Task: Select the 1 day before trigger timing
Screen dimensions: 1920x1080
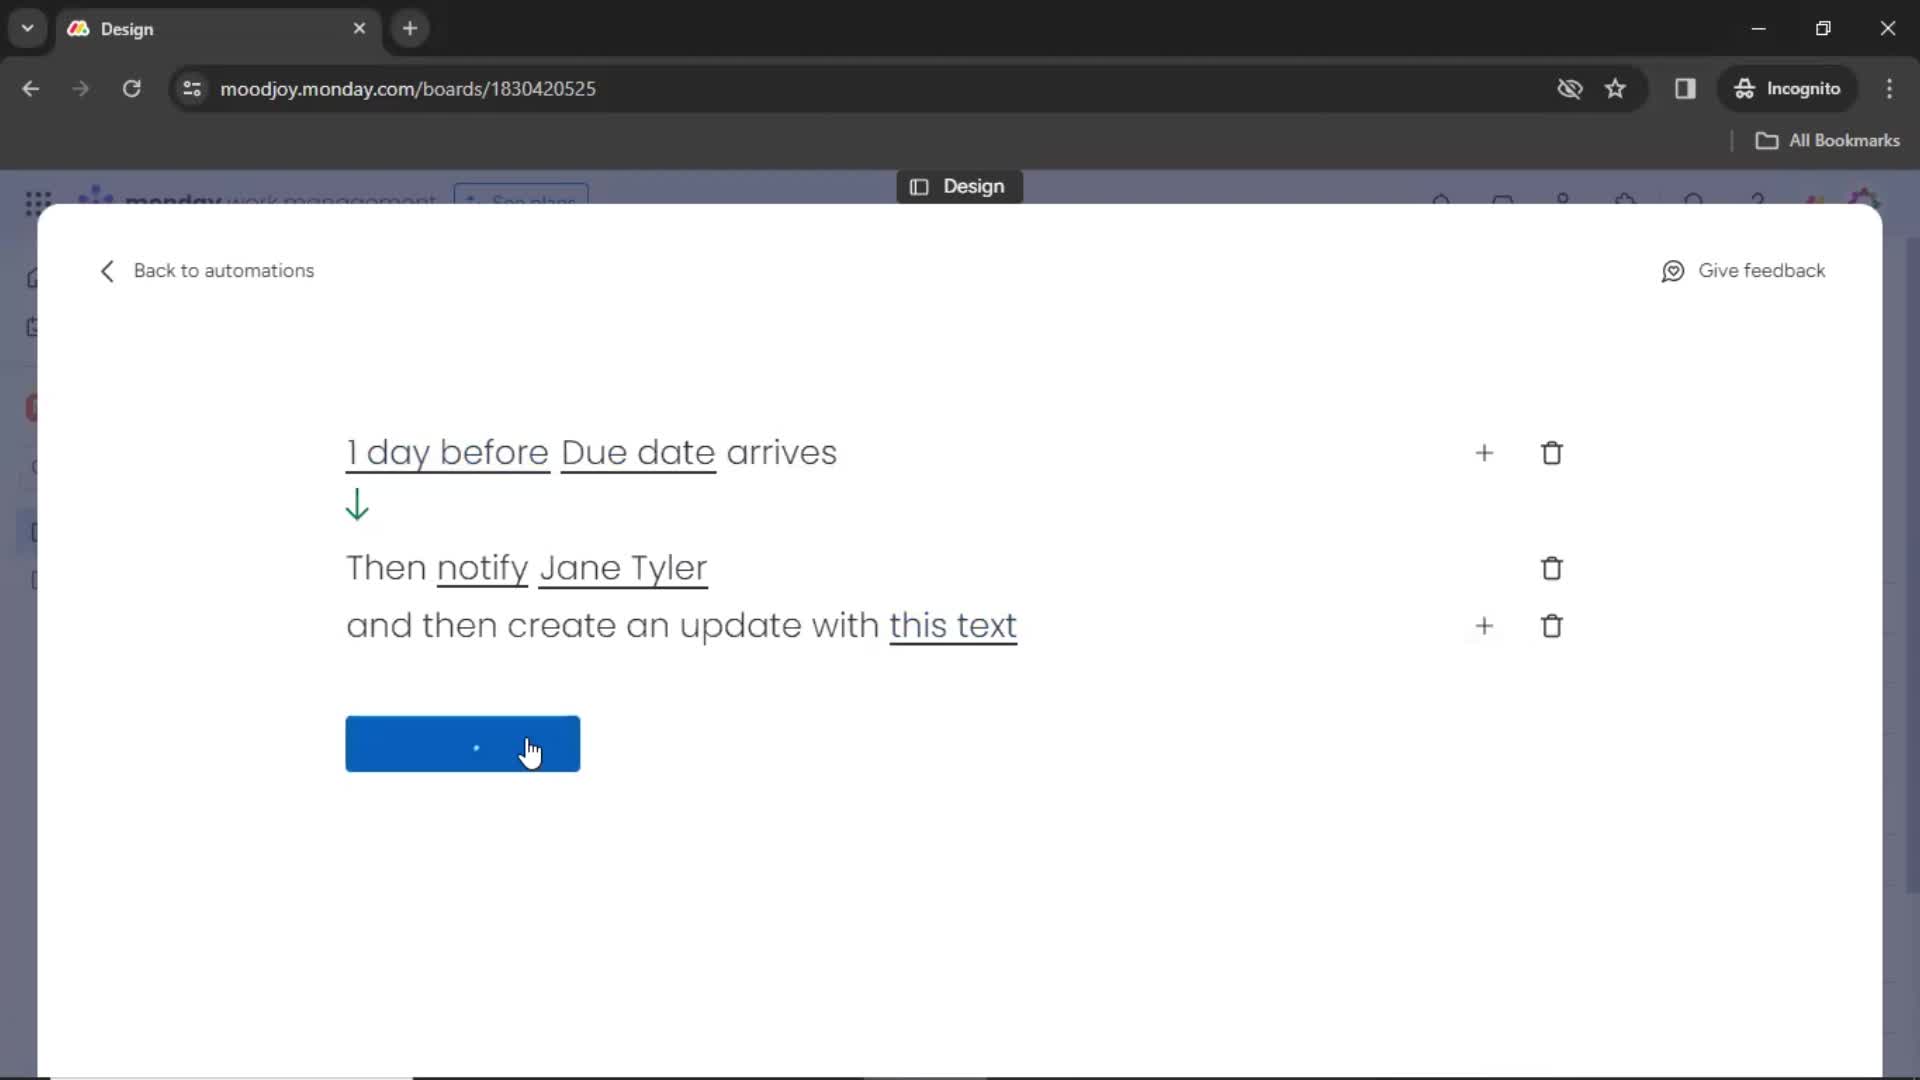Action: click(447, 452)
